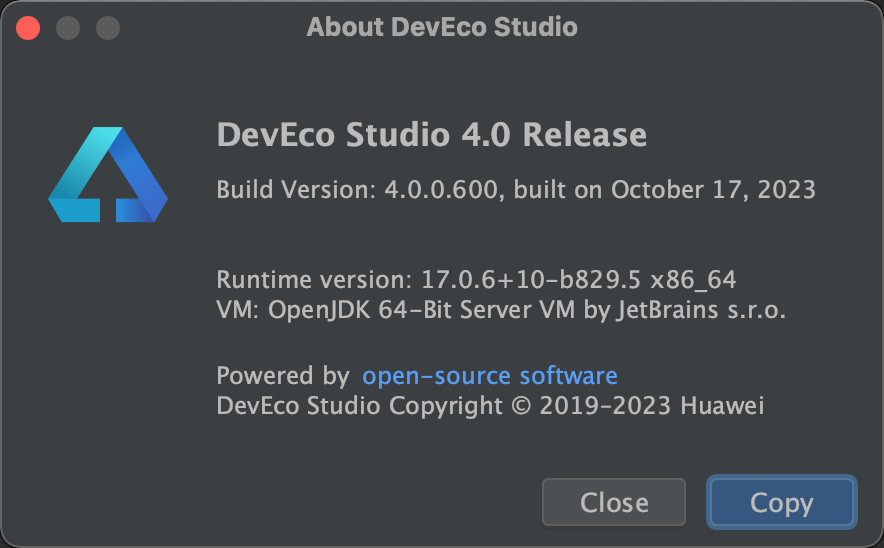
Task: Open the open-source software link
Action: (490, 376)
